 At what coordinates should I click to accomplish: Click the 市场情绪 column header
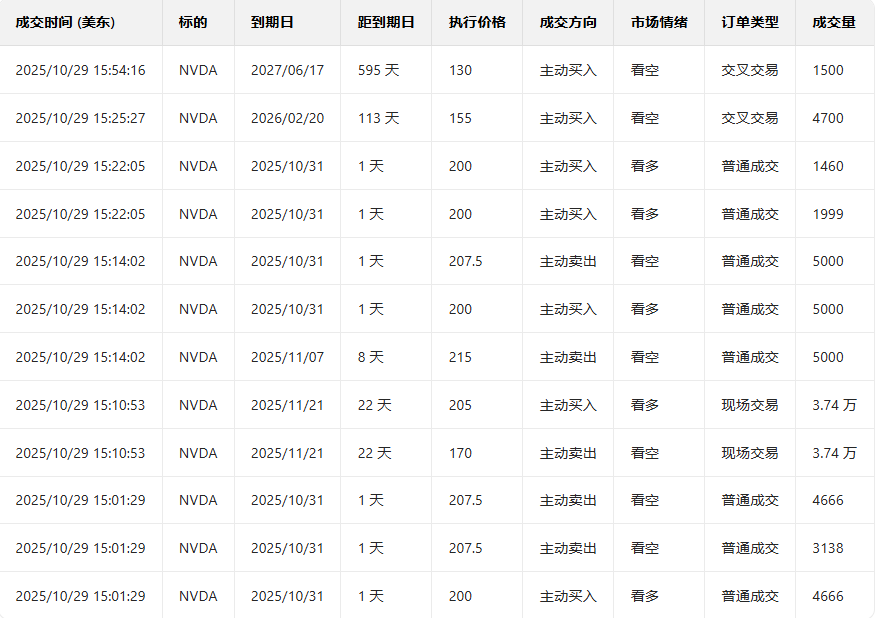[x=659, y=22]
